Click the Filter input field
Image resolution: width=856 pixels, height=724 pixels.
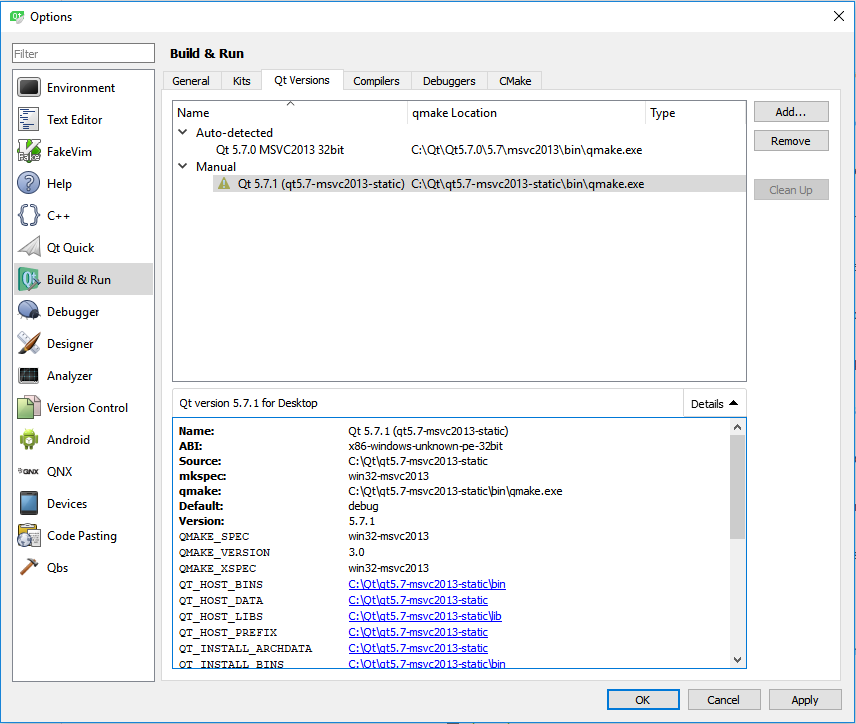[84, 54]
